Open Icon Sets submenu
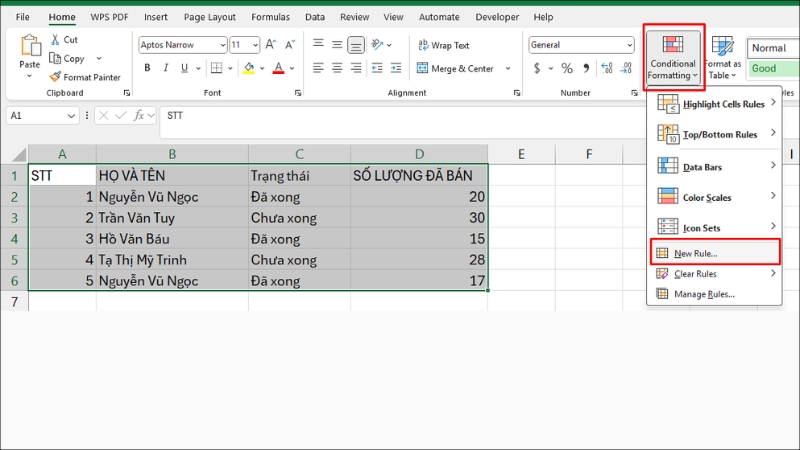Viewport: 800px width, 450px height. (714, 228)
